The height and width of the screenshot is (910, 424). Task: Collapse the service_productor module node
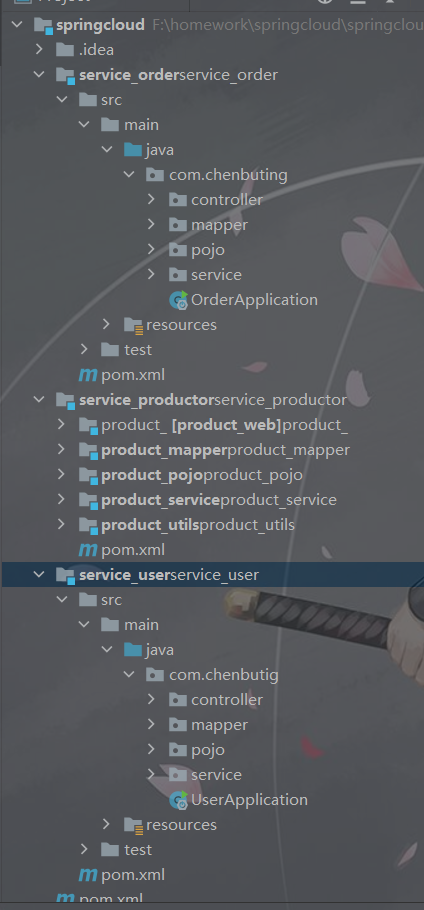pyautogui.click(x=39, y=400)
